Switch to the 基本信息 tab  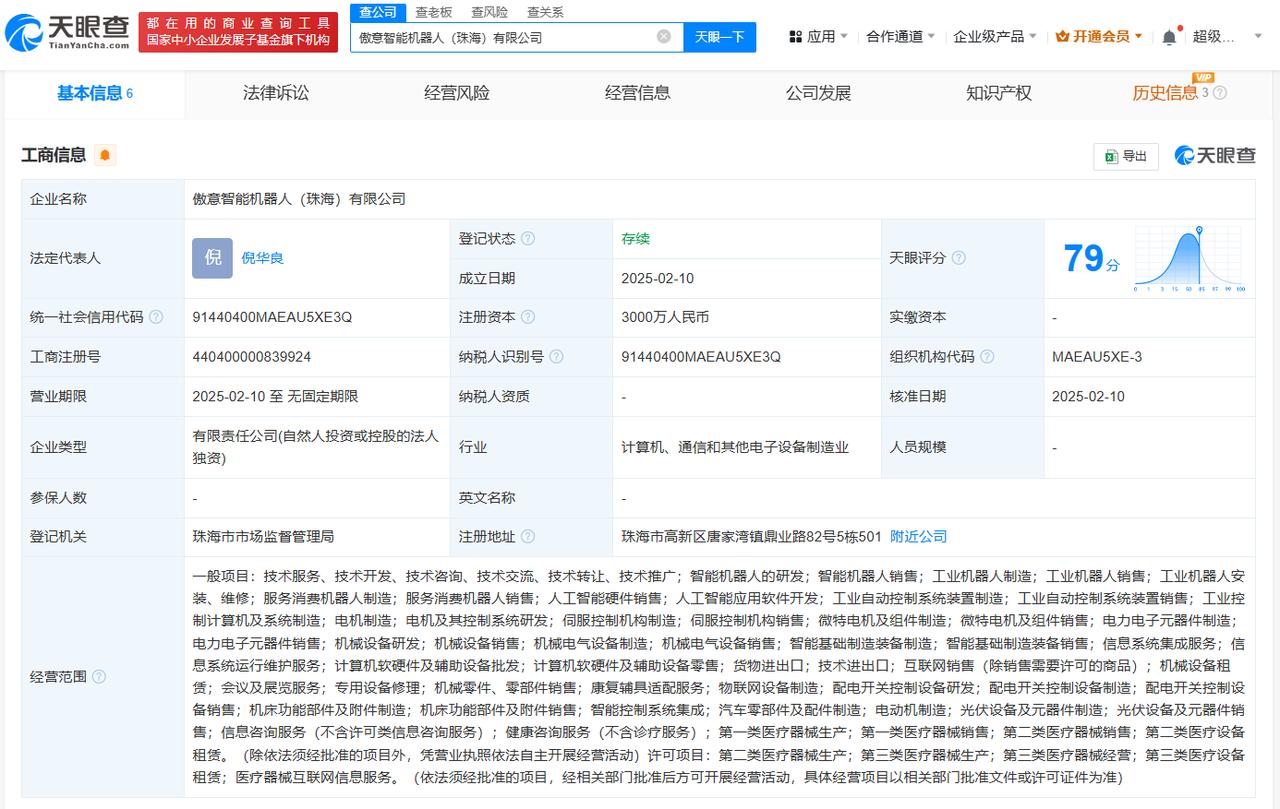pyautogui.click(x=95, y=93)
